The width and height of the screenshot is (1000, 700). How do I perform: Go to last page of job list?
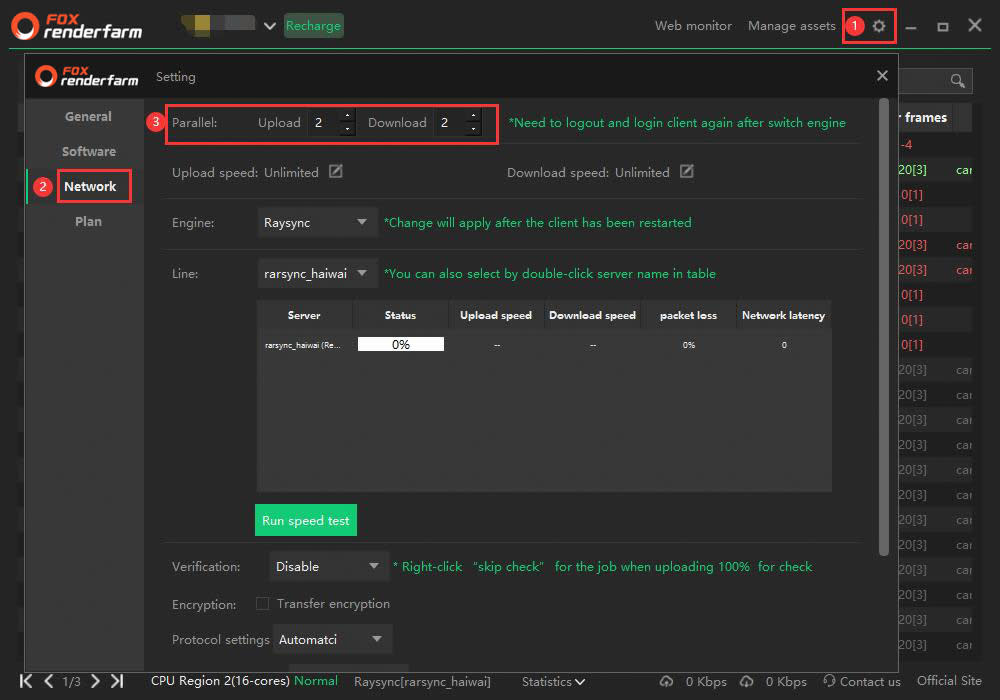click(117, 681)
